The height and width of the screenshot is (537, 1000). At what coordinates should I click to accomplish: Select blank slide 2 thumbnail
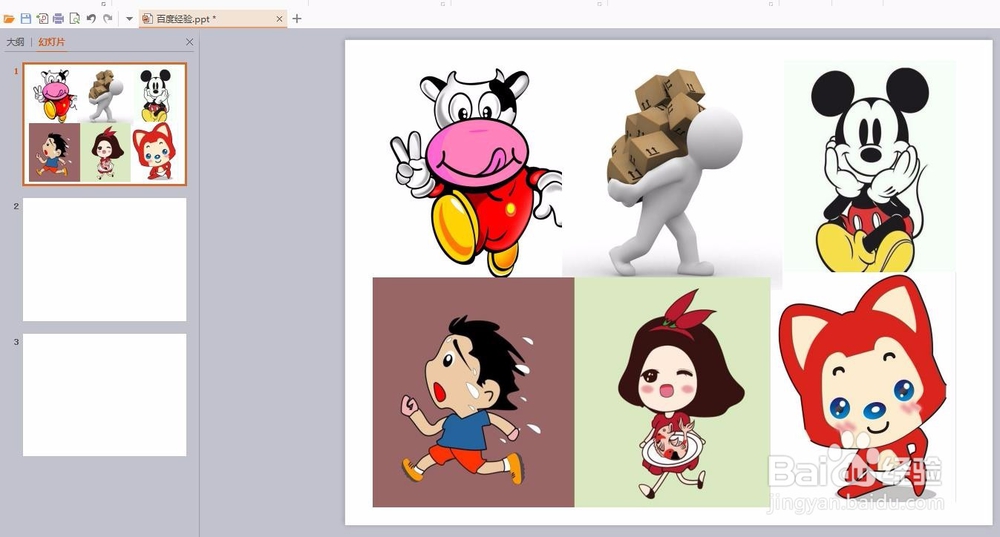(105, 260)
